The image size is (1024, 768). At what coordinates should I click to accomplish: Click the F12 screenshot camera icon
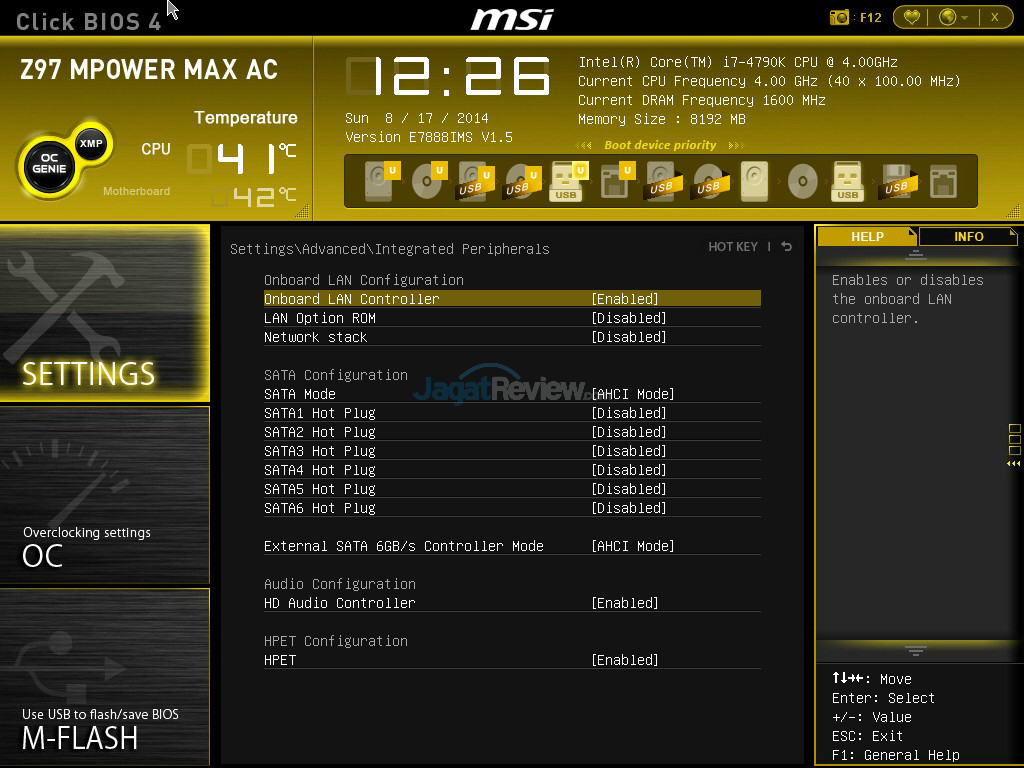[839, 17]
